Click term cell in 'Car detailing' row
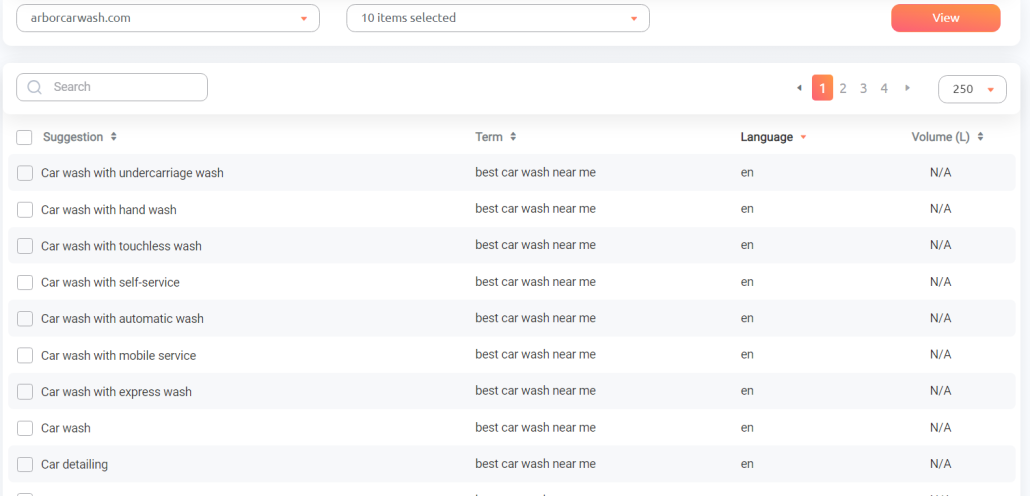The height and width of the screenshot is (496, 1030). click(535, 464)
